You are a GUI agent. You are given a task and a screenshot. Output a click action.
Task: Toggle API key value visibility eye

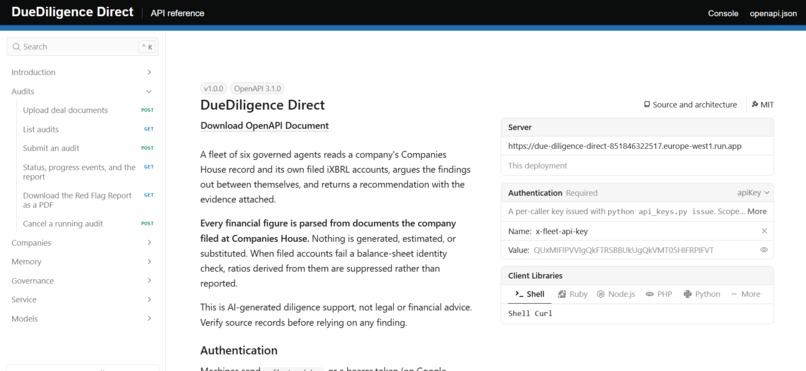click(764, 250)
